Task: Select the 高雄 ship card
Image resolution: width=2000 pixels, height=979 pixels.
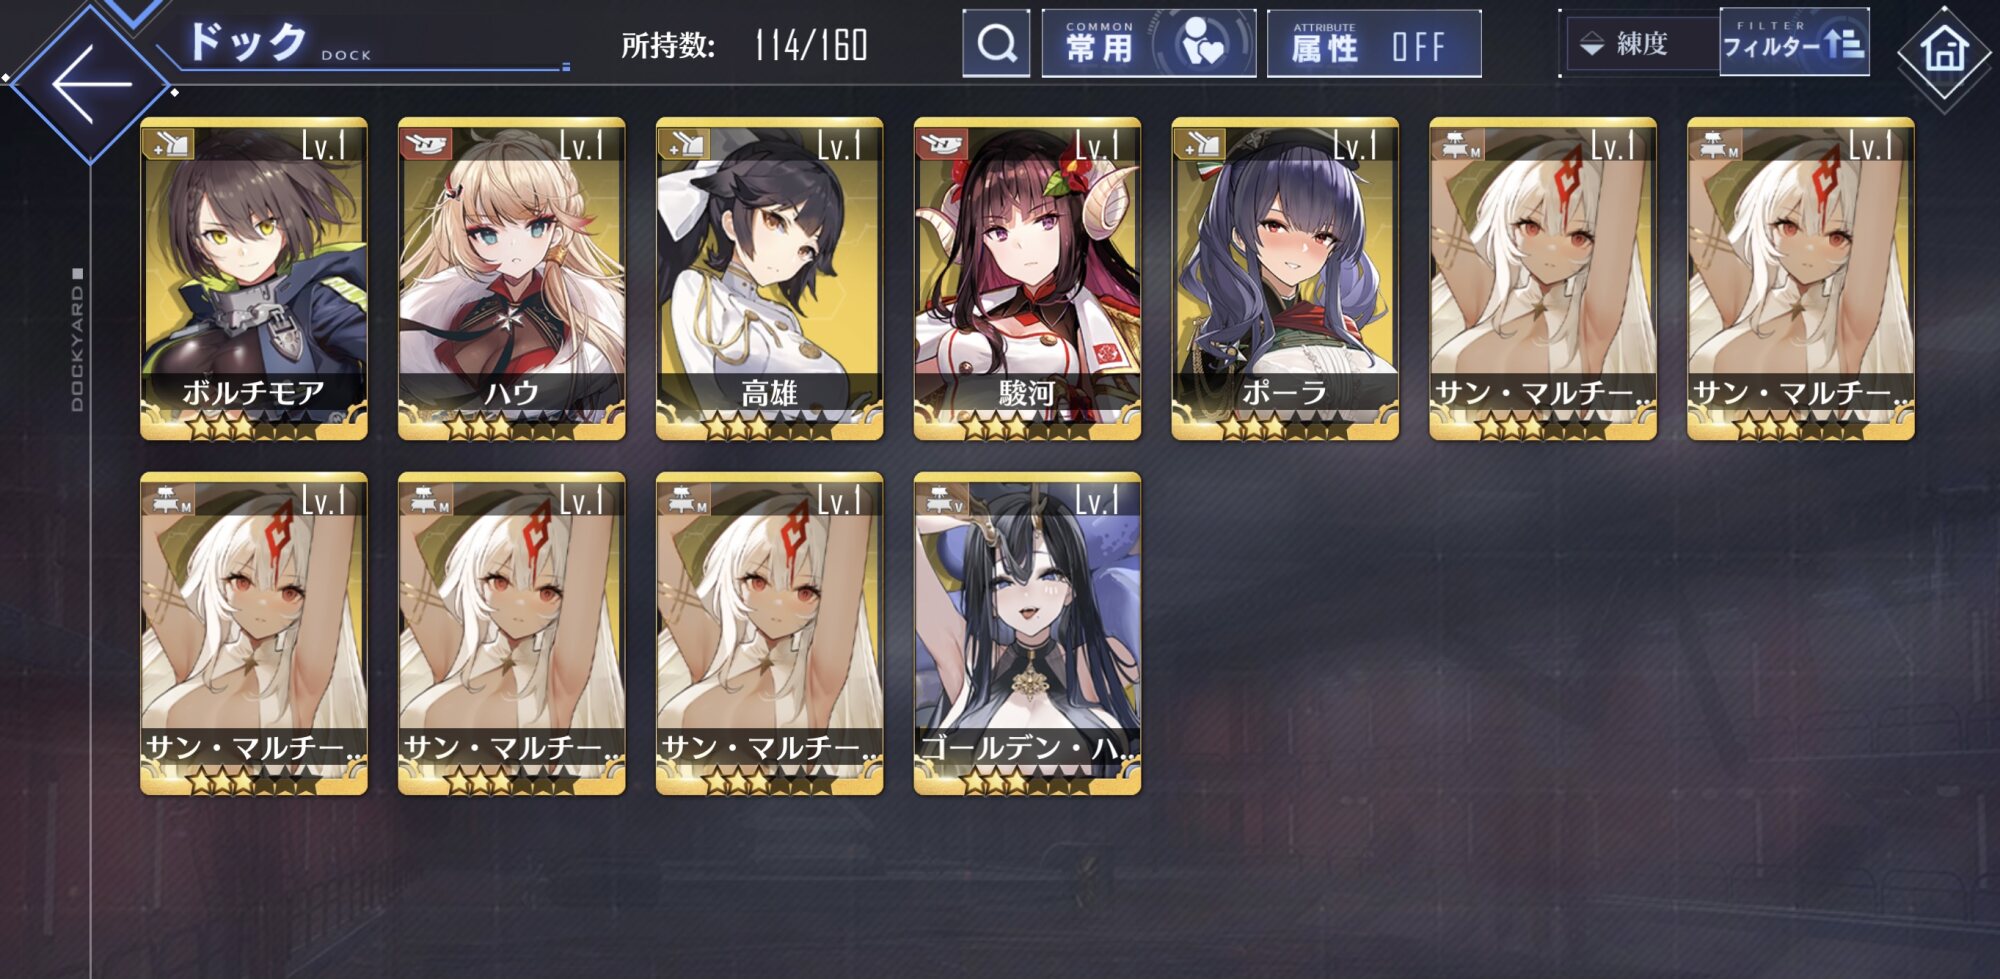Action: pyautogui.click(x=769, y=279)
